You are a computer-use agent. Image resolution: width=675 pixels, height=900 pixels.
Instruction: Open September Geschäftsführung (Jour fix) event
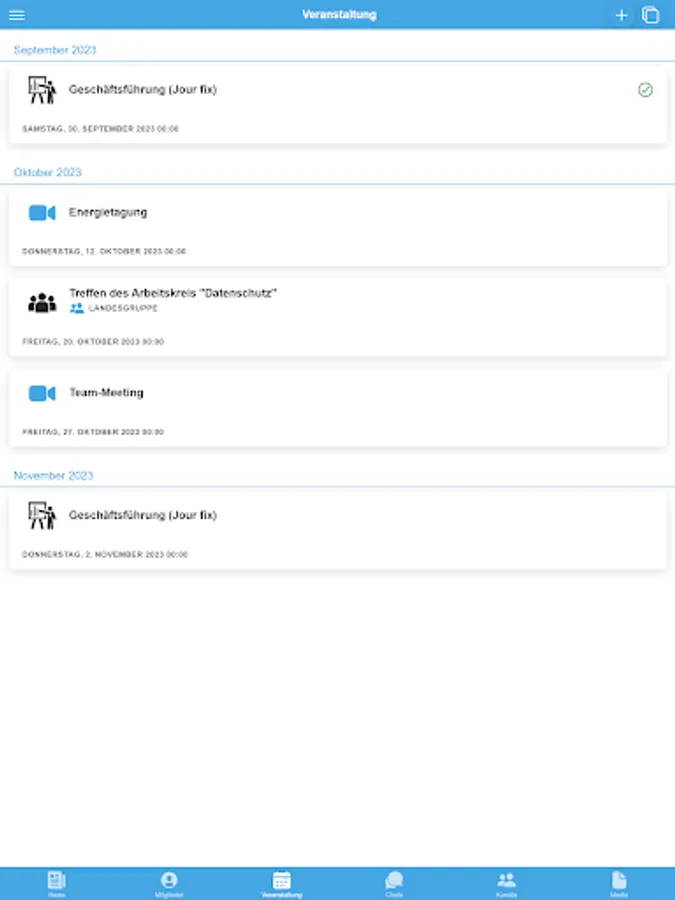(338, 105)
